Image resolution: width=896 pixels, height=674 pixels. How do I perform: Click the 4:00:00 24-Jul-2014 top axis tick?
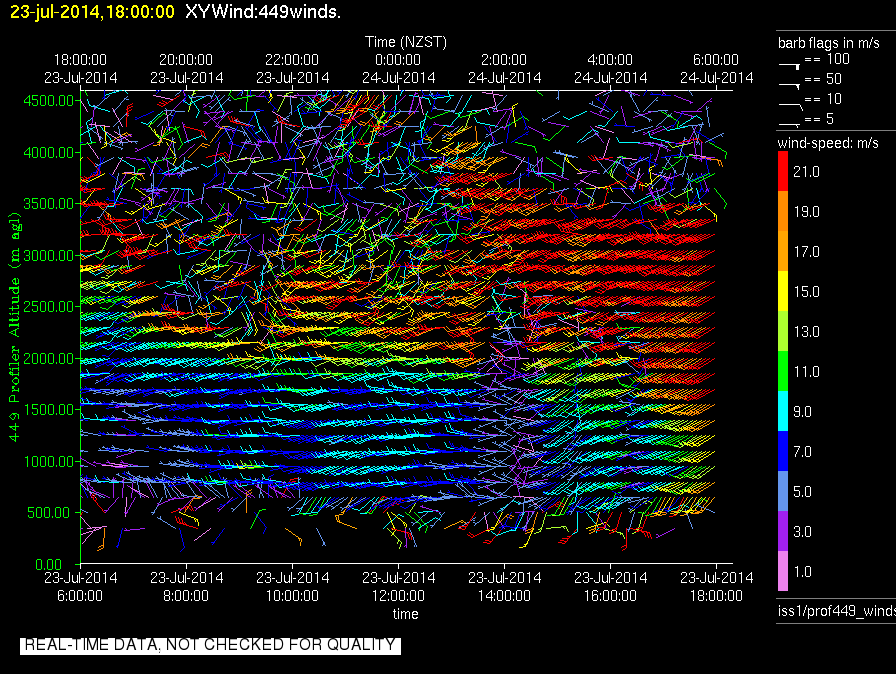[610, 69]
